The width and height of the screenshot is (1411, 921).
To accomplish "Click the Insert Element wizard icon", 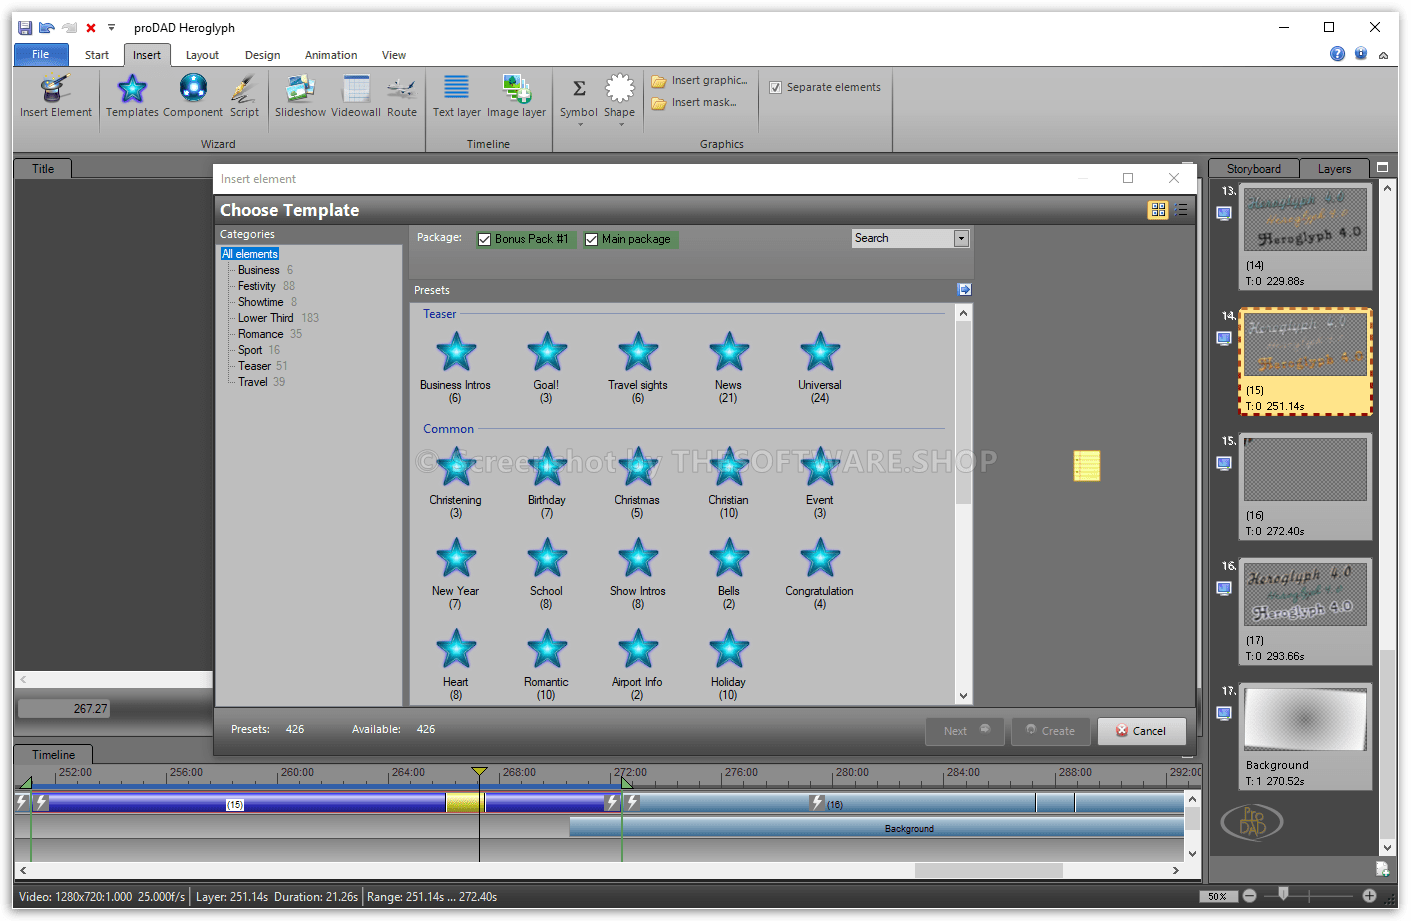I will (x=55, y=90).
